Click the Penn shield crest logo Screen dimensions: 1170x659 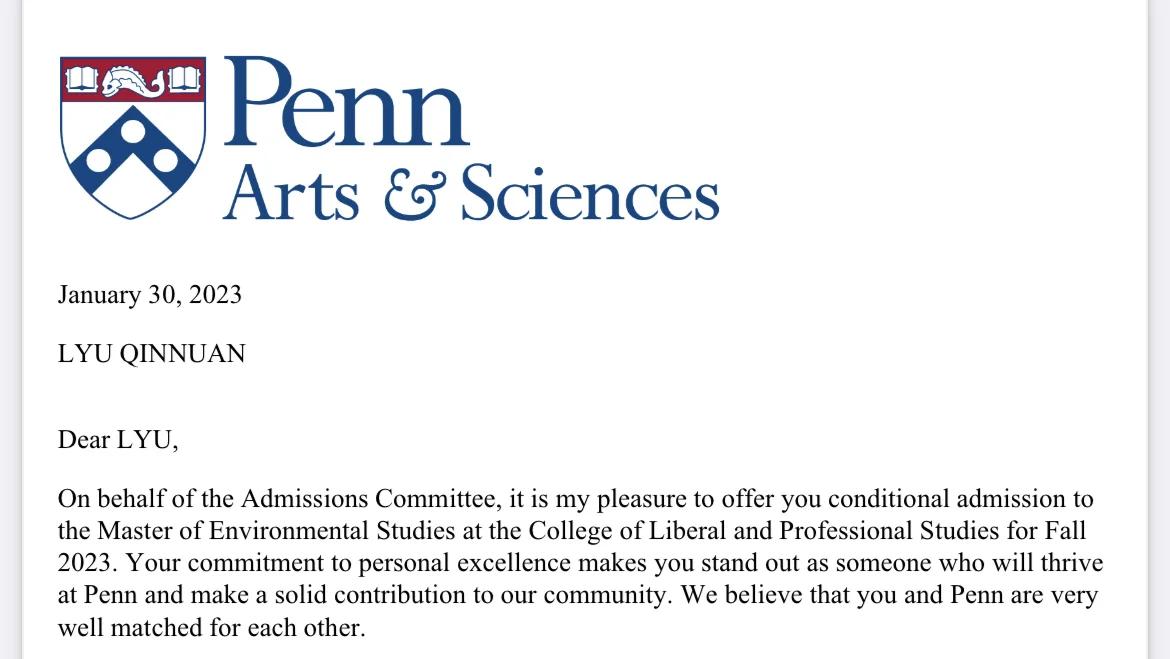[133, 138]
